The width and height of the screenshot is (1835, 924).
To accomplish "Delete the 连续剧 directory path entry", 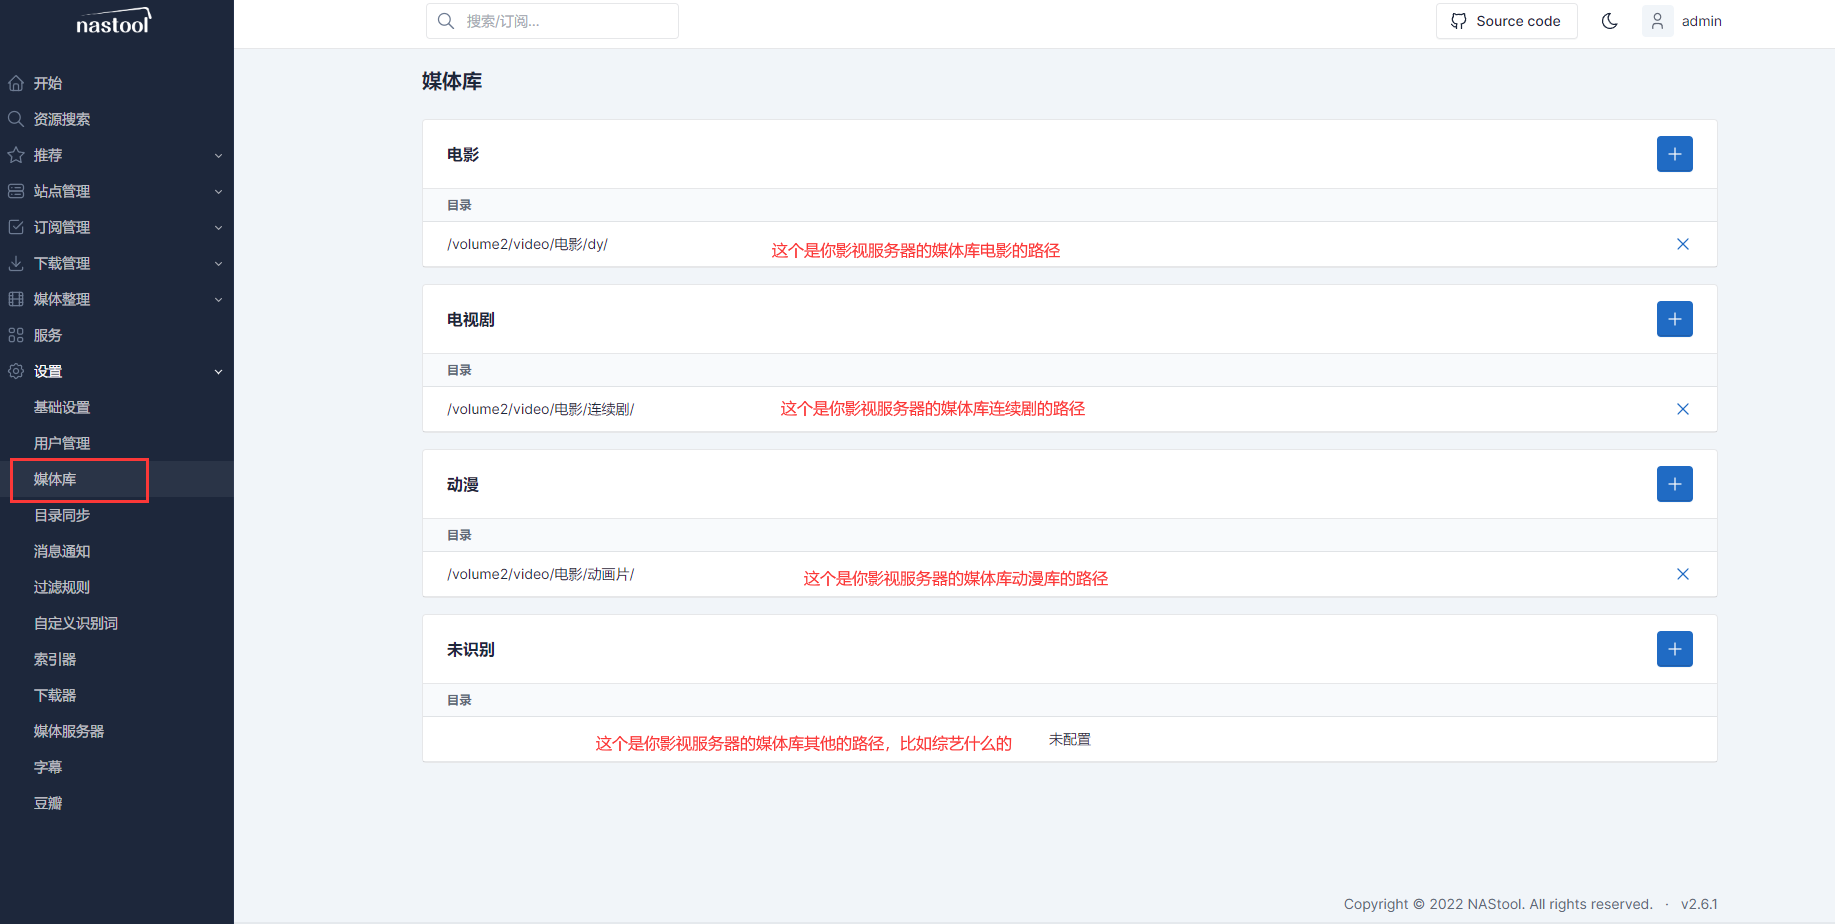I will (x=1682, y=409).
